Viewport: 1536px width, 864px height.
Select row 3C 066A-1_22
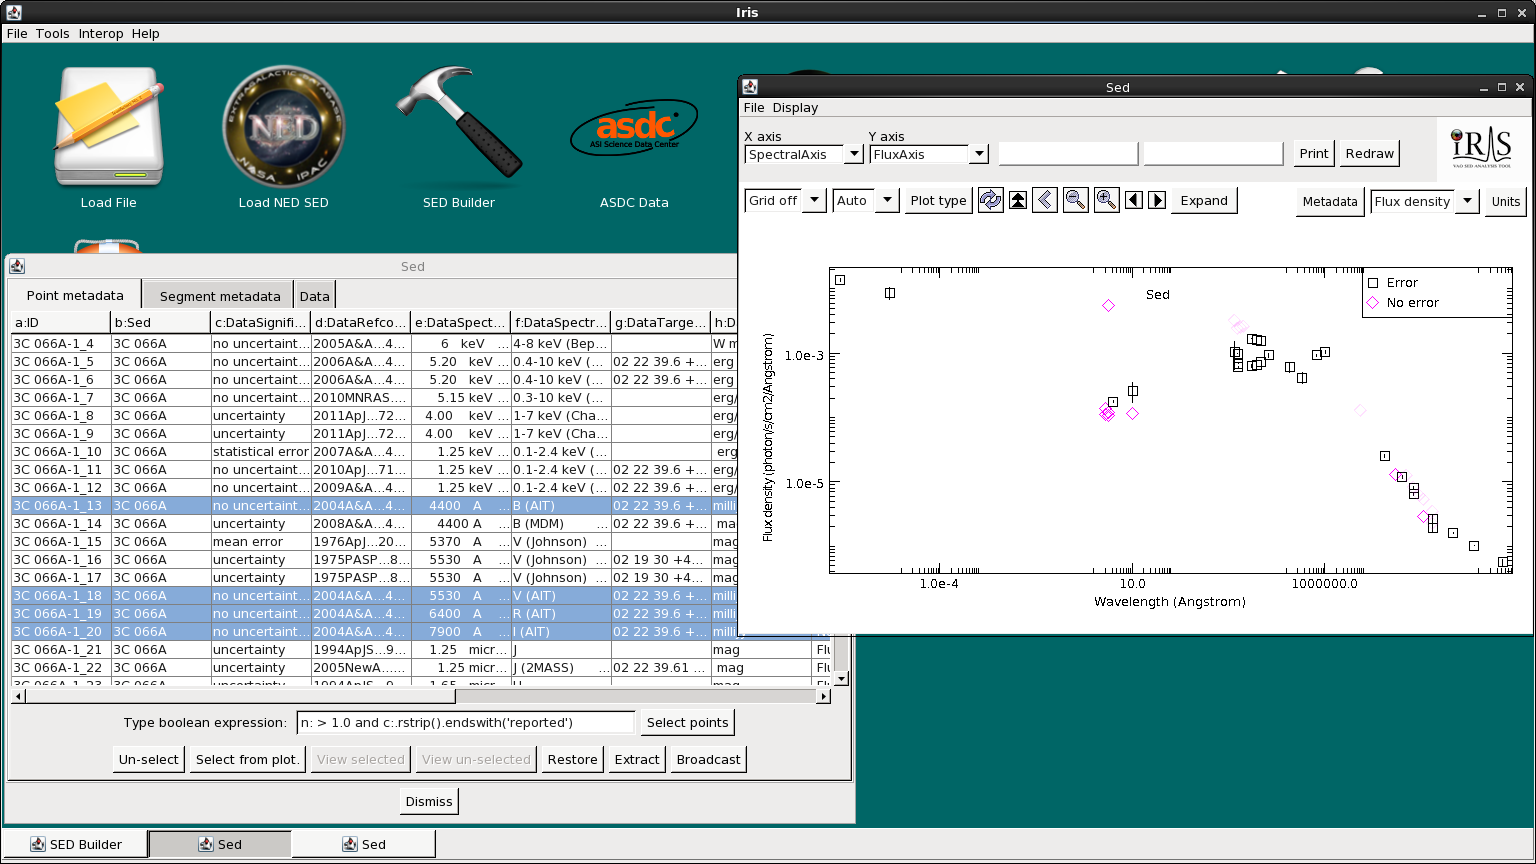click(423, 667)
